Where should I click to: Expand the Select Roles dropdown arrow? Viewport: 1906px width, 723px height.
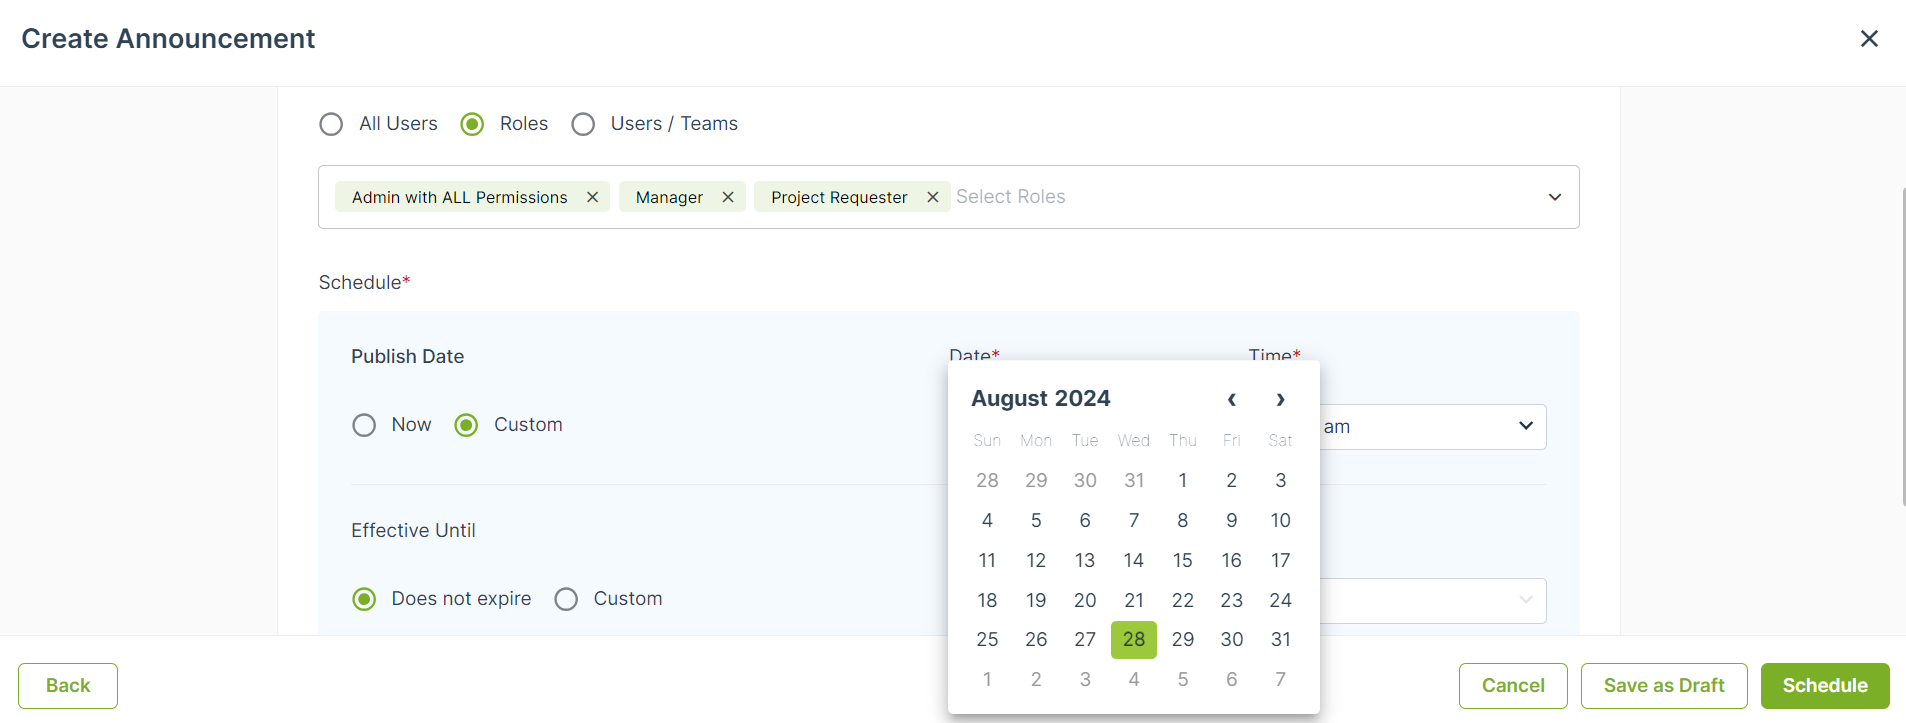pos(1555,197)
